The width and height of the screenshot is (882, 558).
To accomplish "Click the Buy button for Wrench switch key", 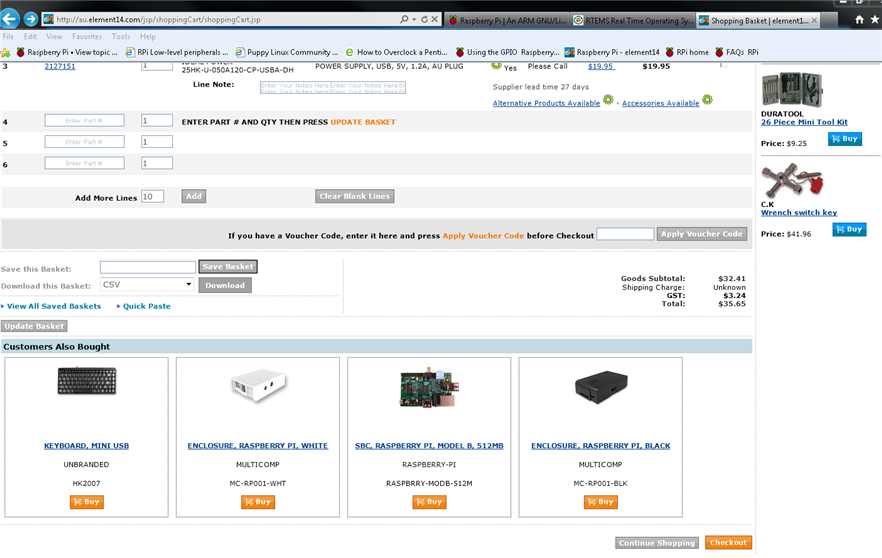I will click(849, 230).
